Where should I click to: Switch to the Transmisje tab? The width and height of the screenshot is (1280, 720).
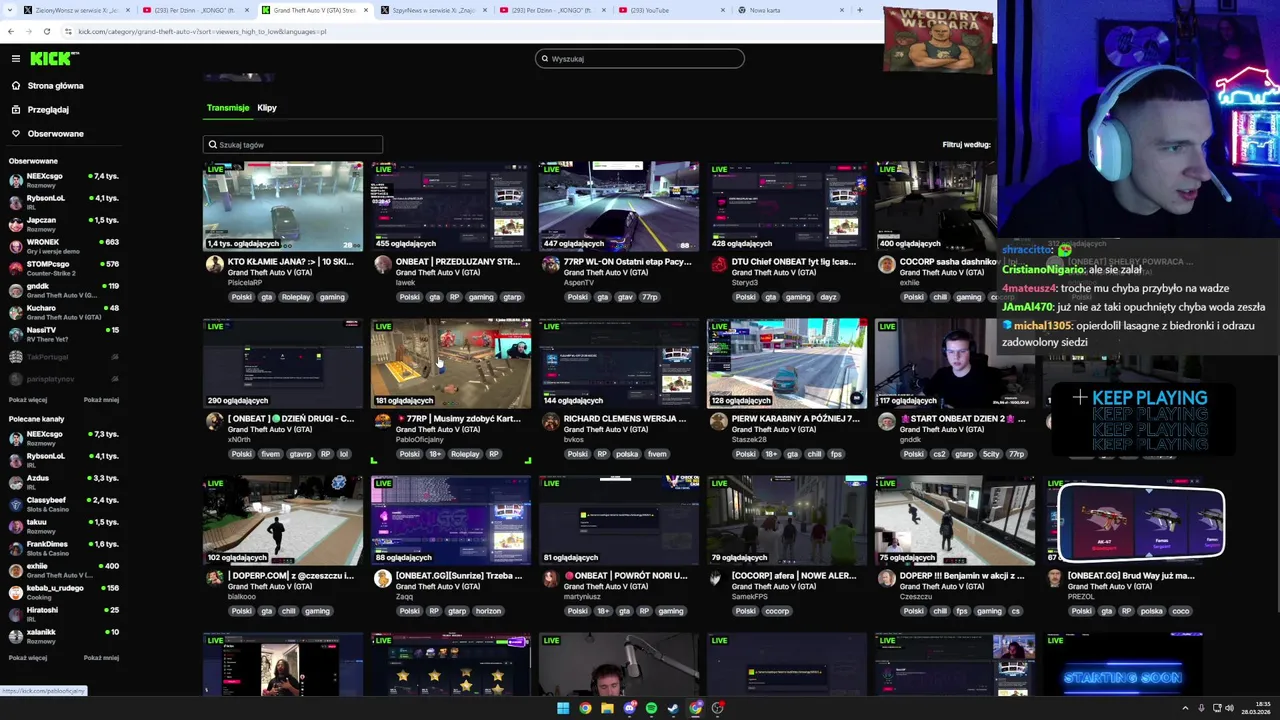[x=228, y=108]
